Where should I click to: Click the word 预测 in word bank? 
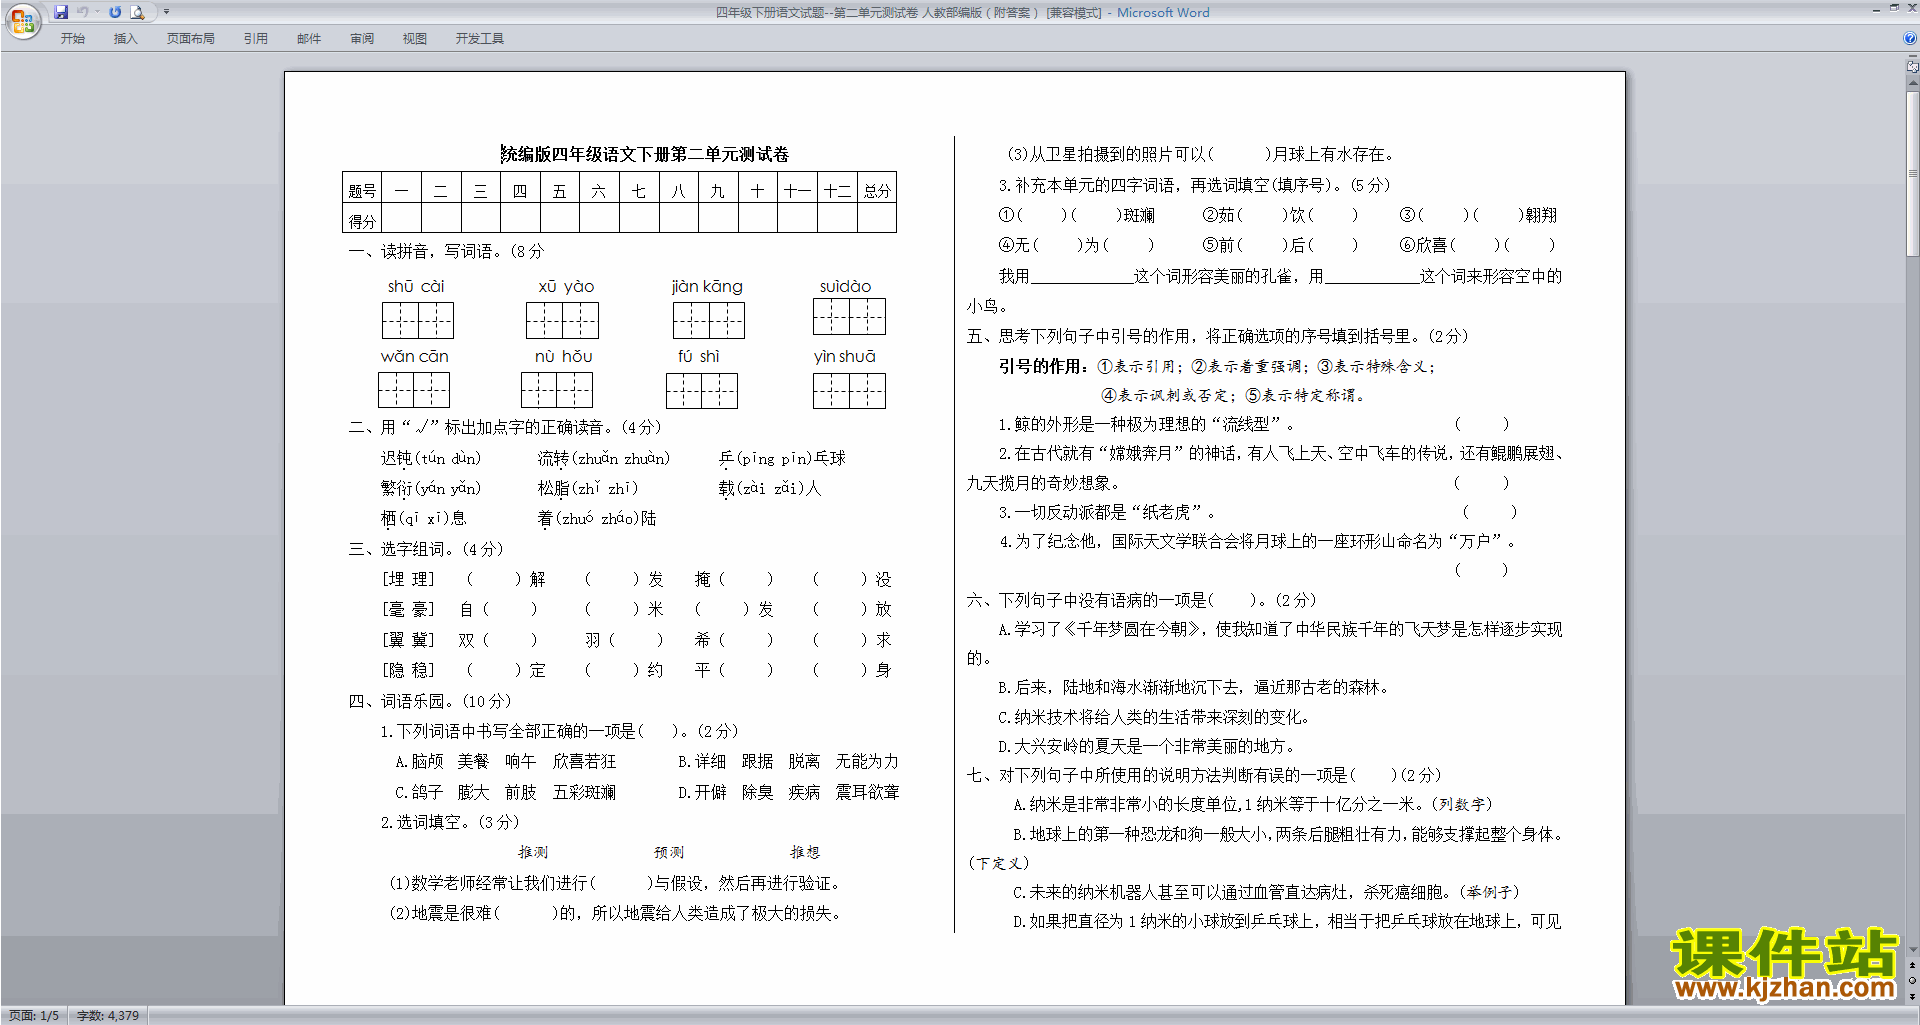pyautogui.click(x=669, y=852)
